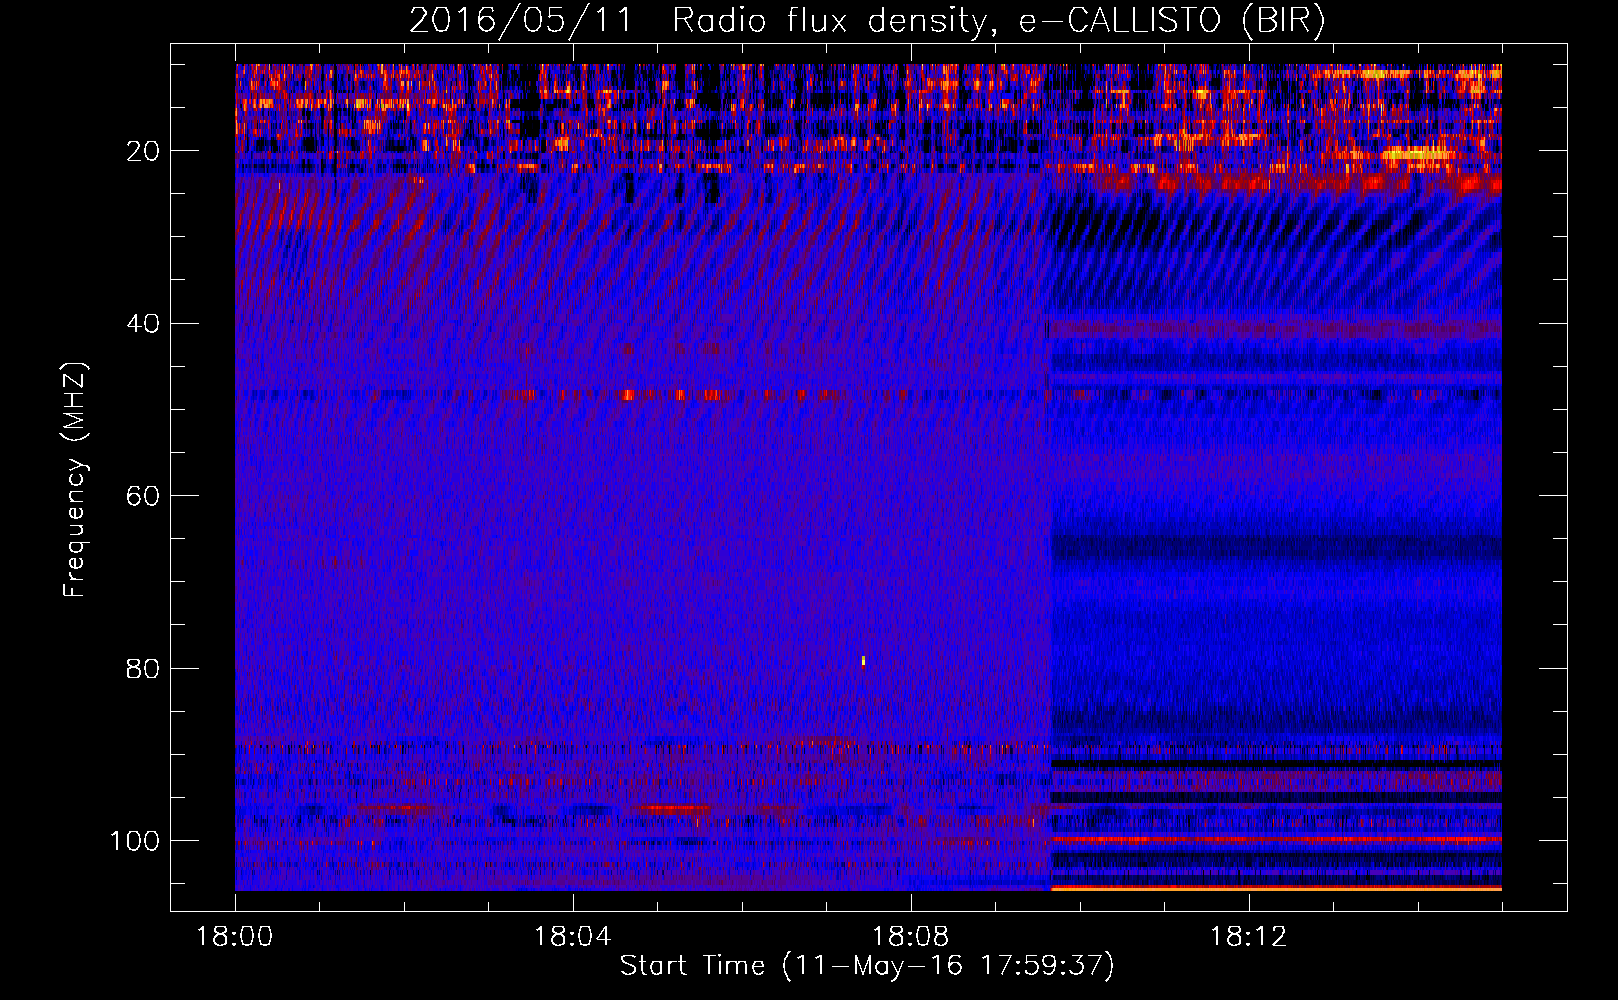This screenshot has height=1000, width=1618.
Task: Click the 20 frequency tick label
Action: (x=143, y=151)
